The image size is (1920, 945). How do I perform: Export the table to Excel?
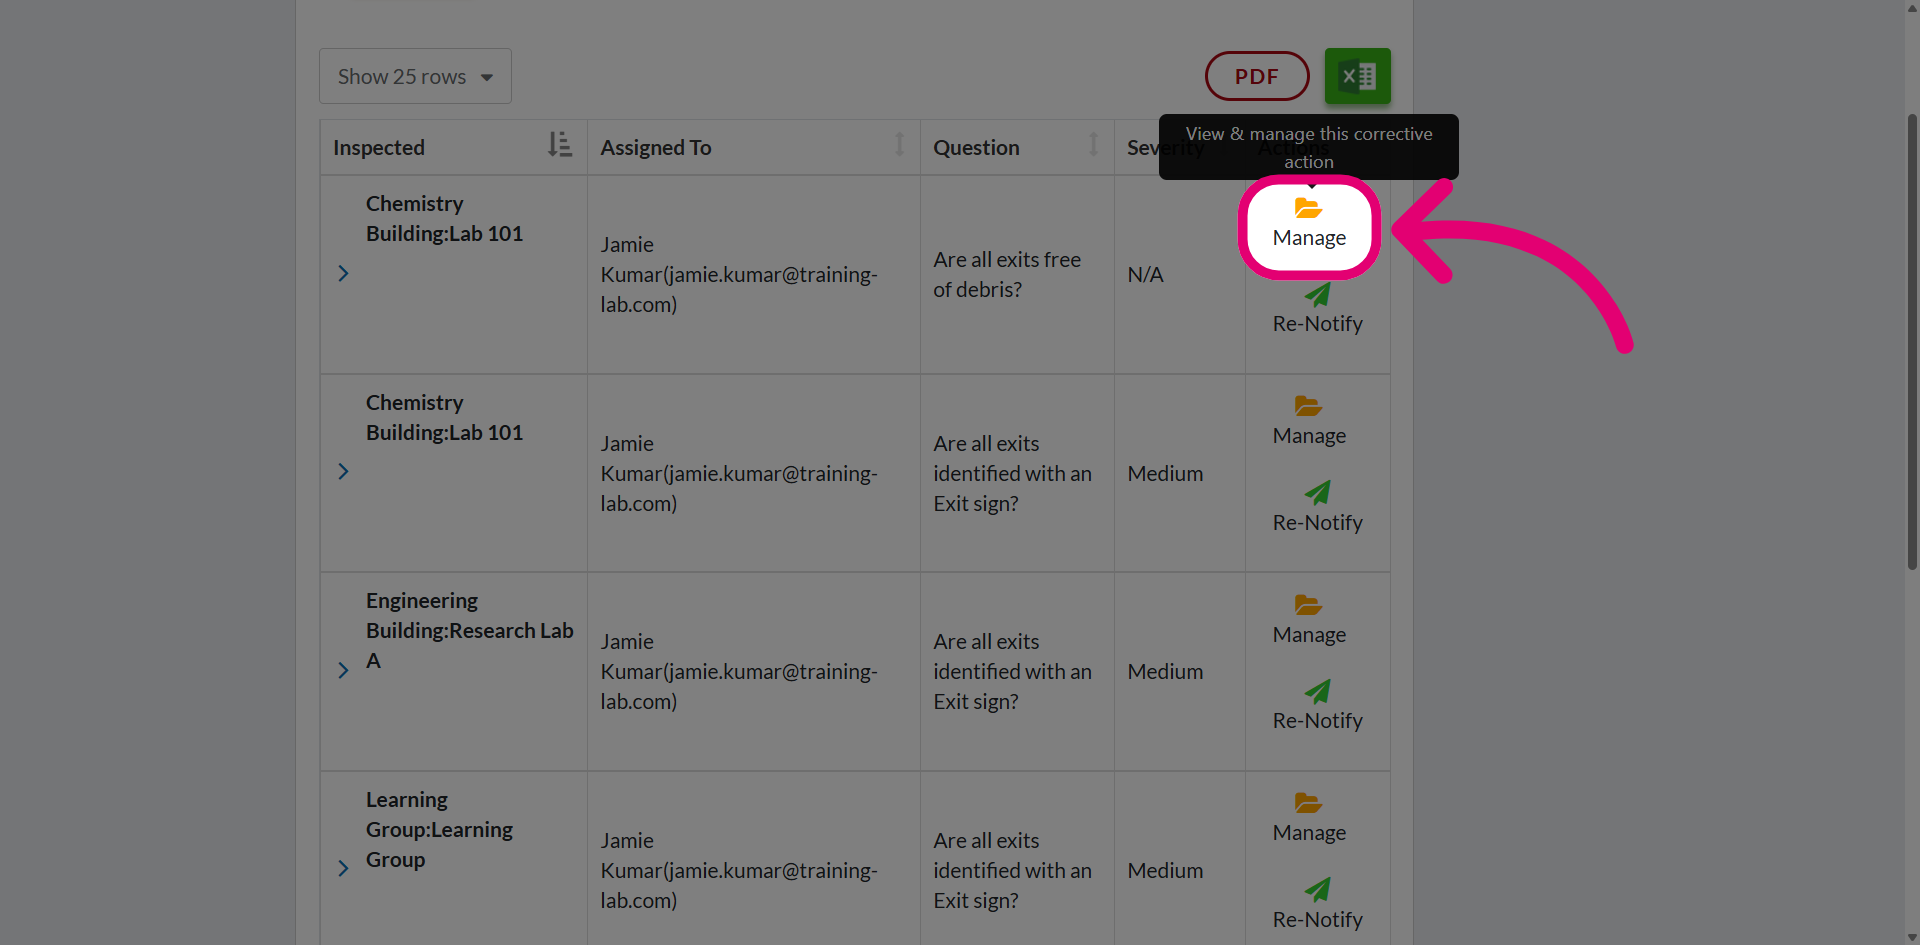pos(1357,76)
